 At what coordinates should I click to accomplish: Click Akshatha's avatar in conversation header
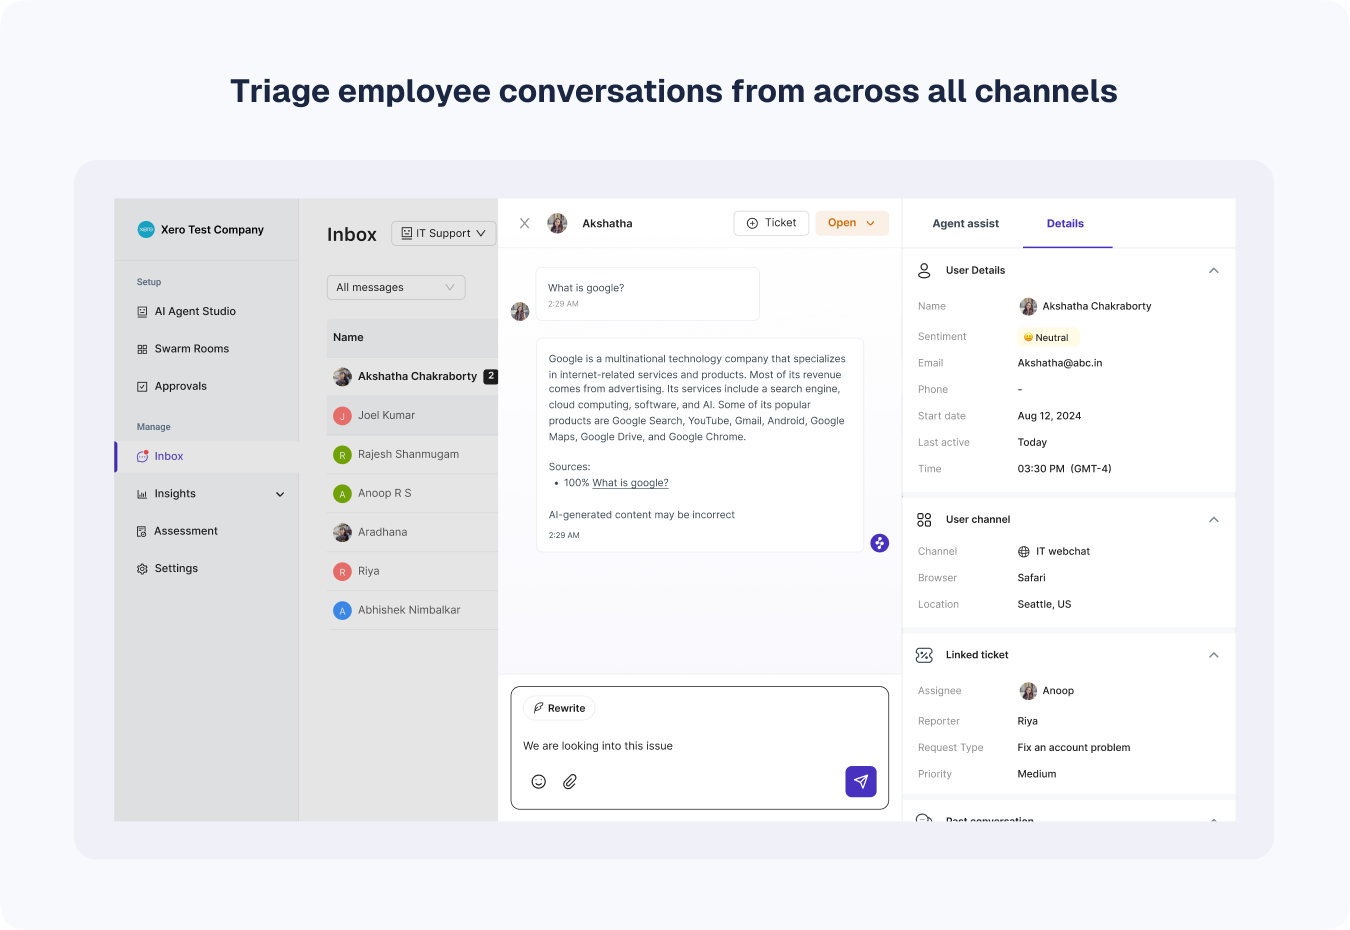pyautogui.click(x=557, y=223)
